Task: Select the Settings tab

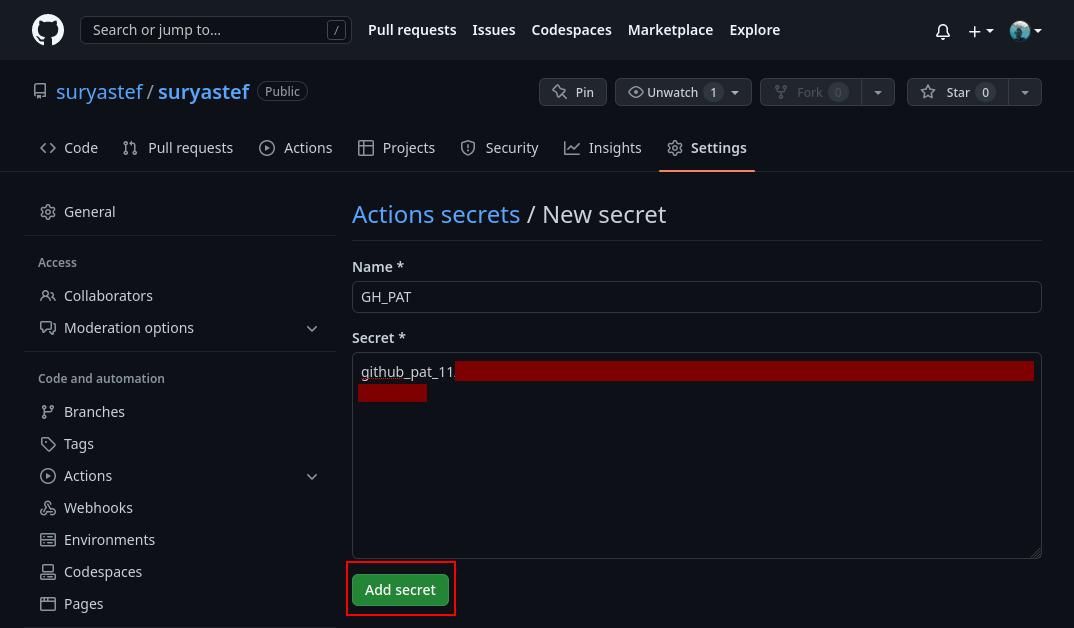Action: pyautogui.click(x=707, y=148)
